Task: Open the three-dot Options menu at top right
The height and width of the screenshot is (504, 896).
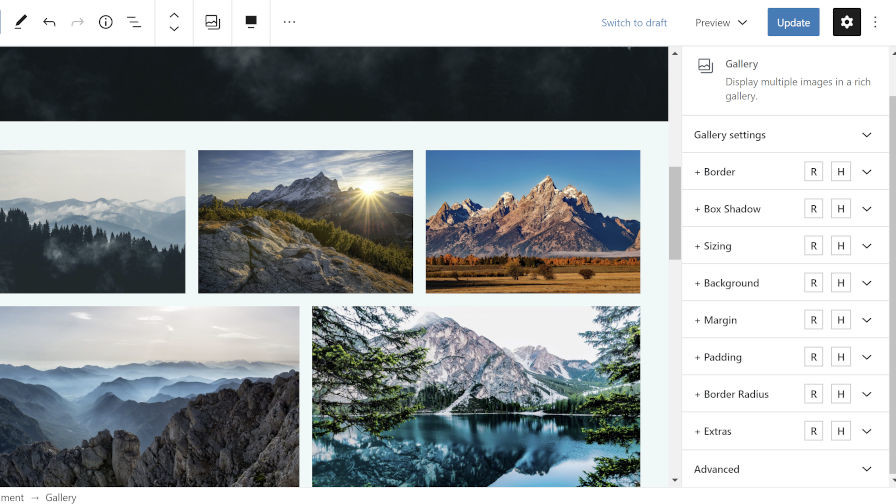Action: pos(876,22)
